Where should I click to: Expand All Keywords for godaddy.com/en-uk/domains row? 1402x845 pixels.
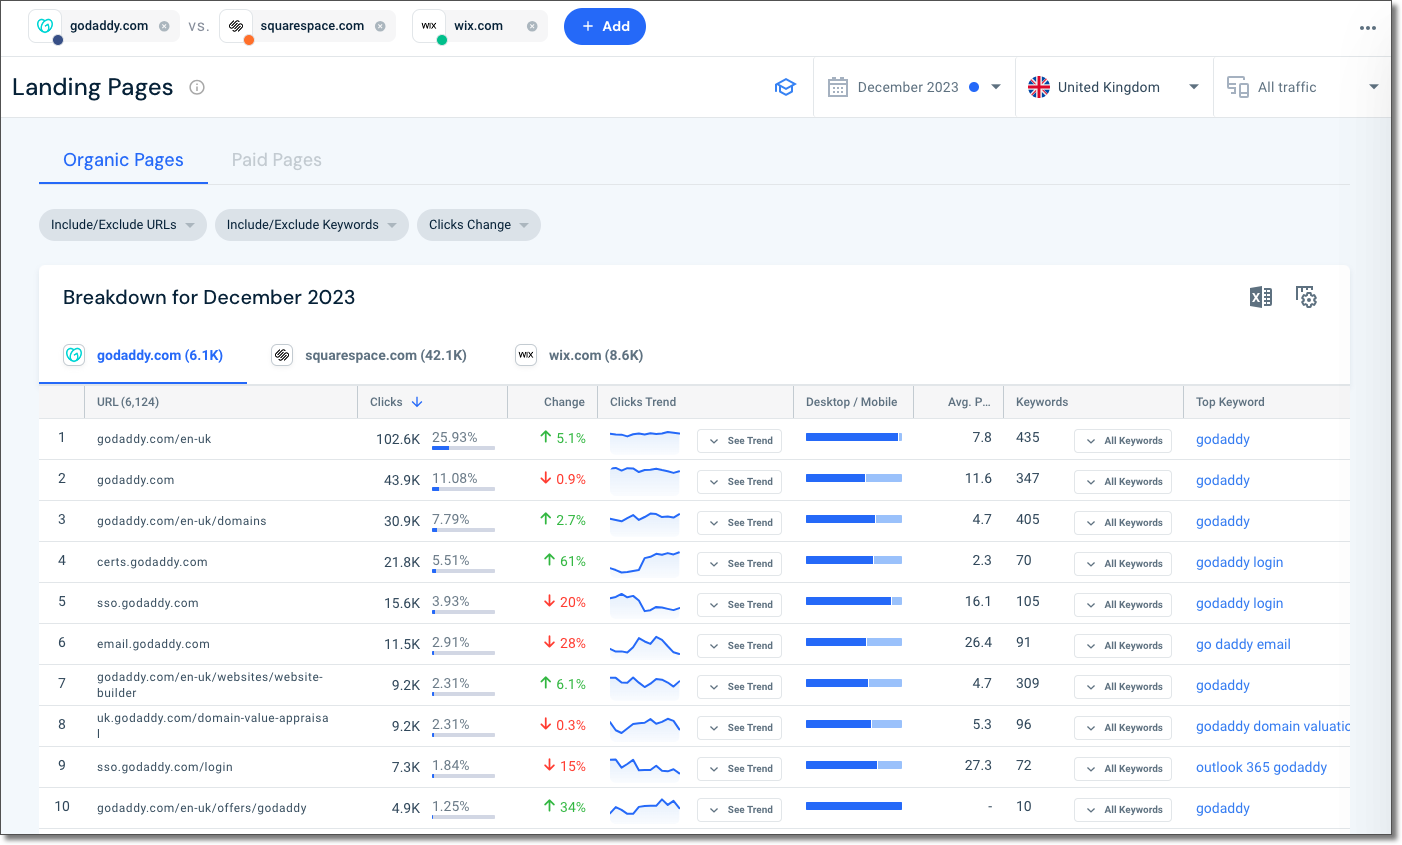pos(1124,522)
